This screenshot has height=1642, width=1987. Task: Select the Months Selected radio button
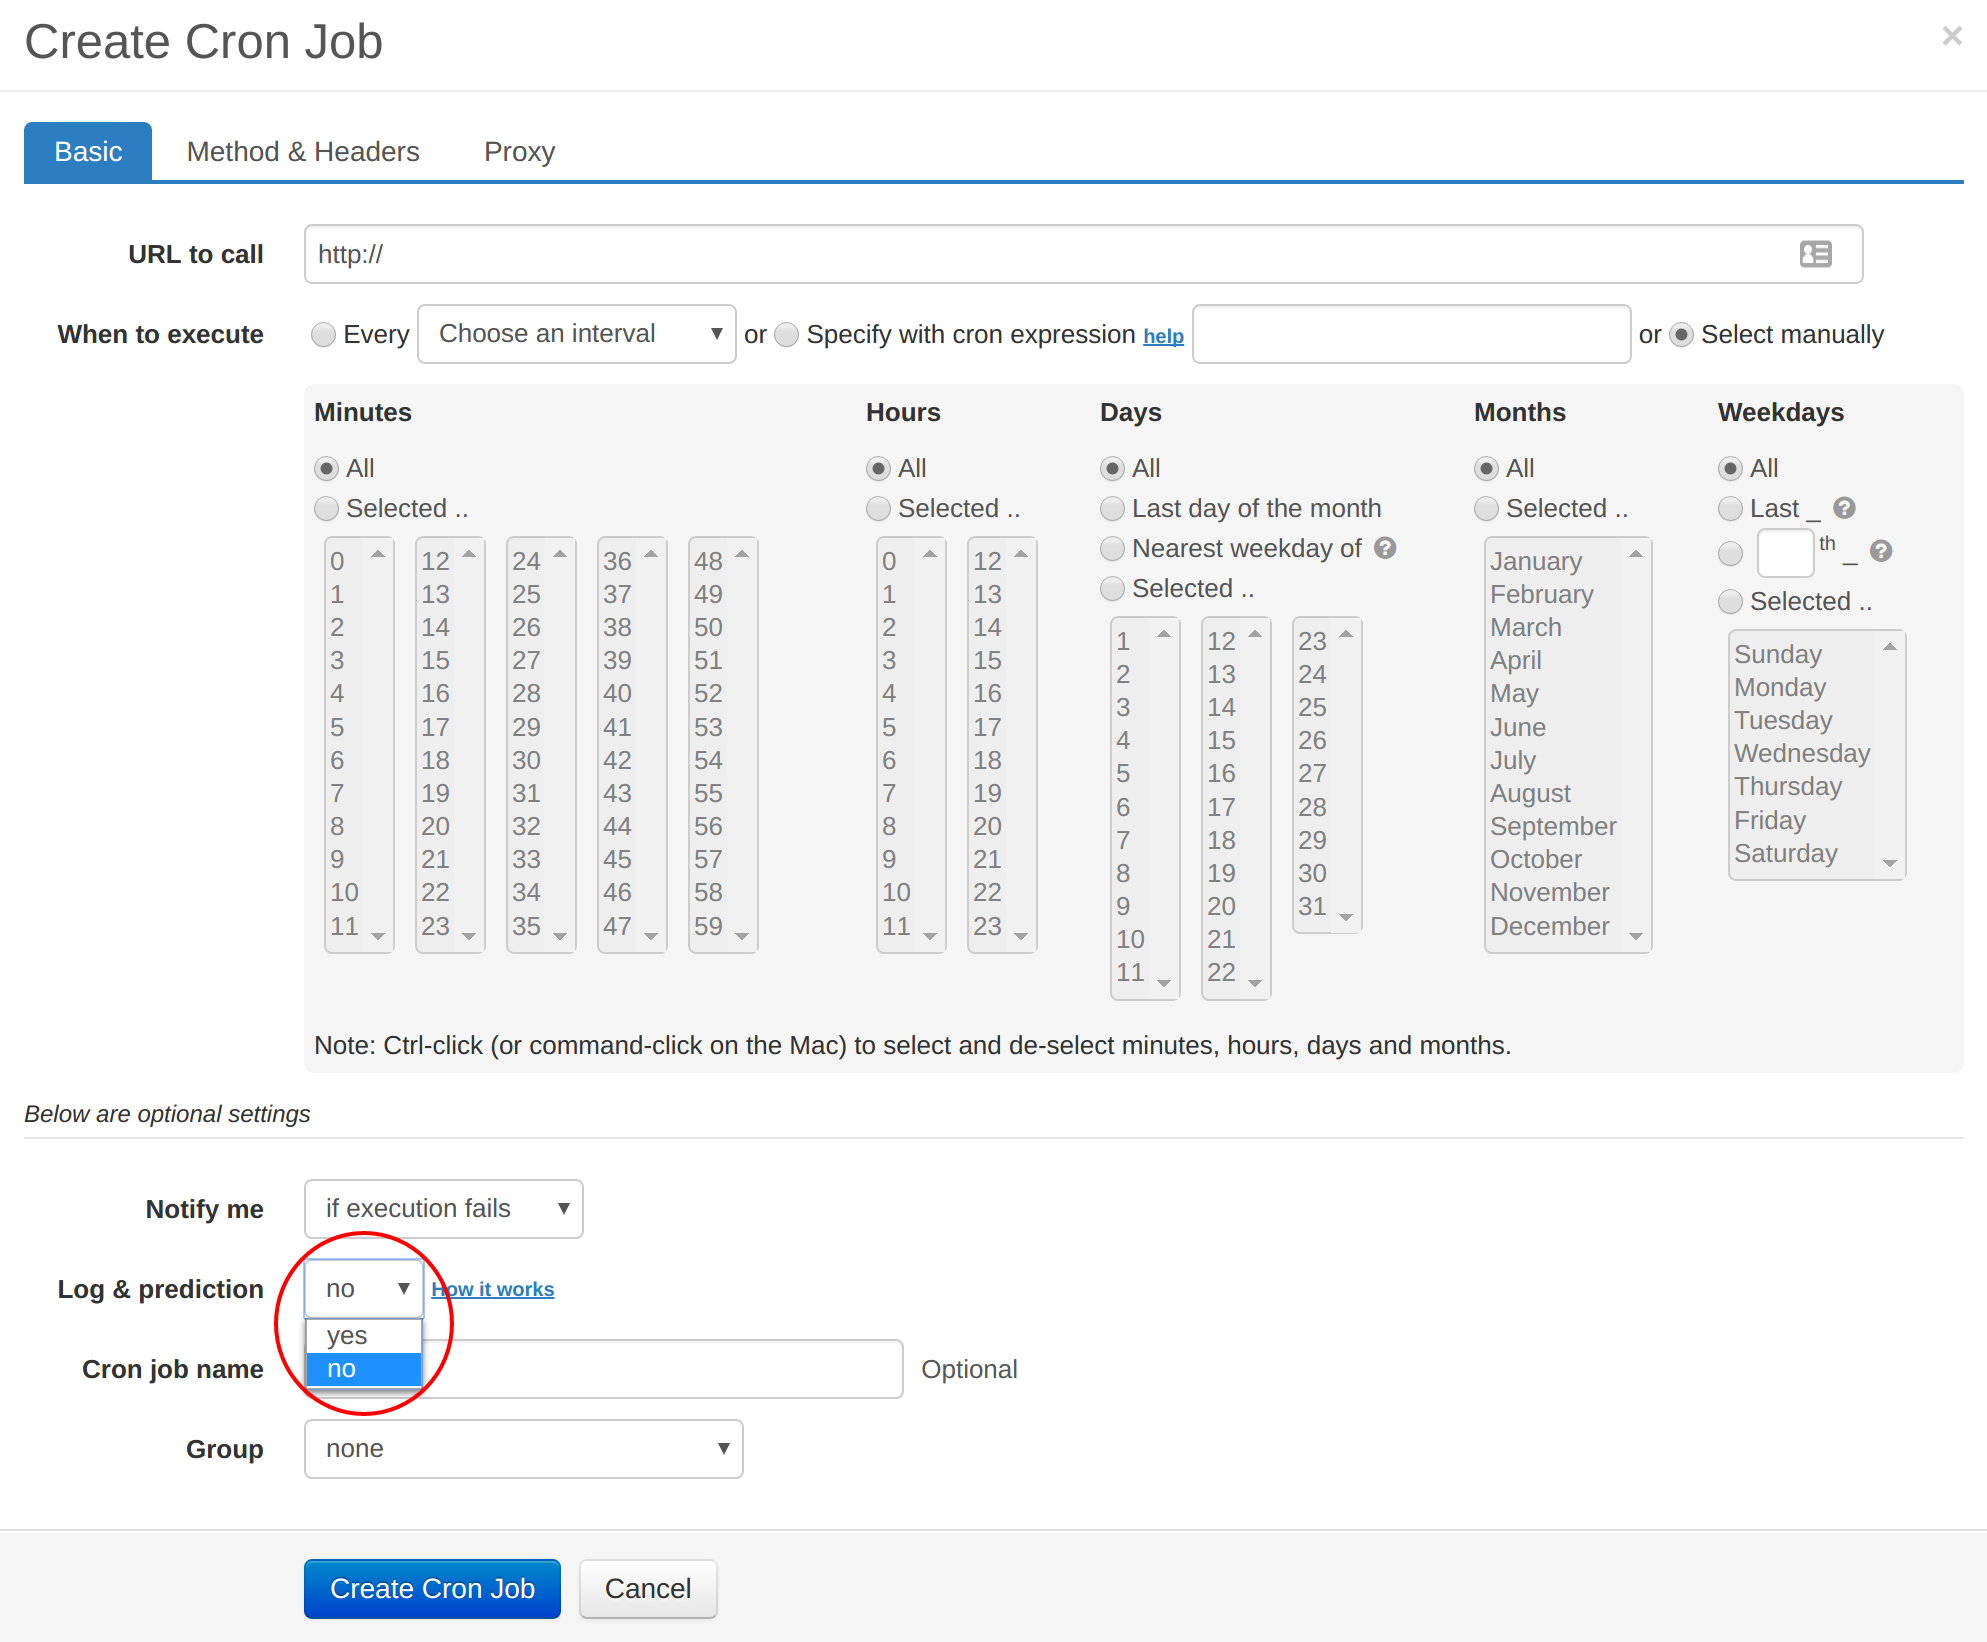coord(1486,508)
